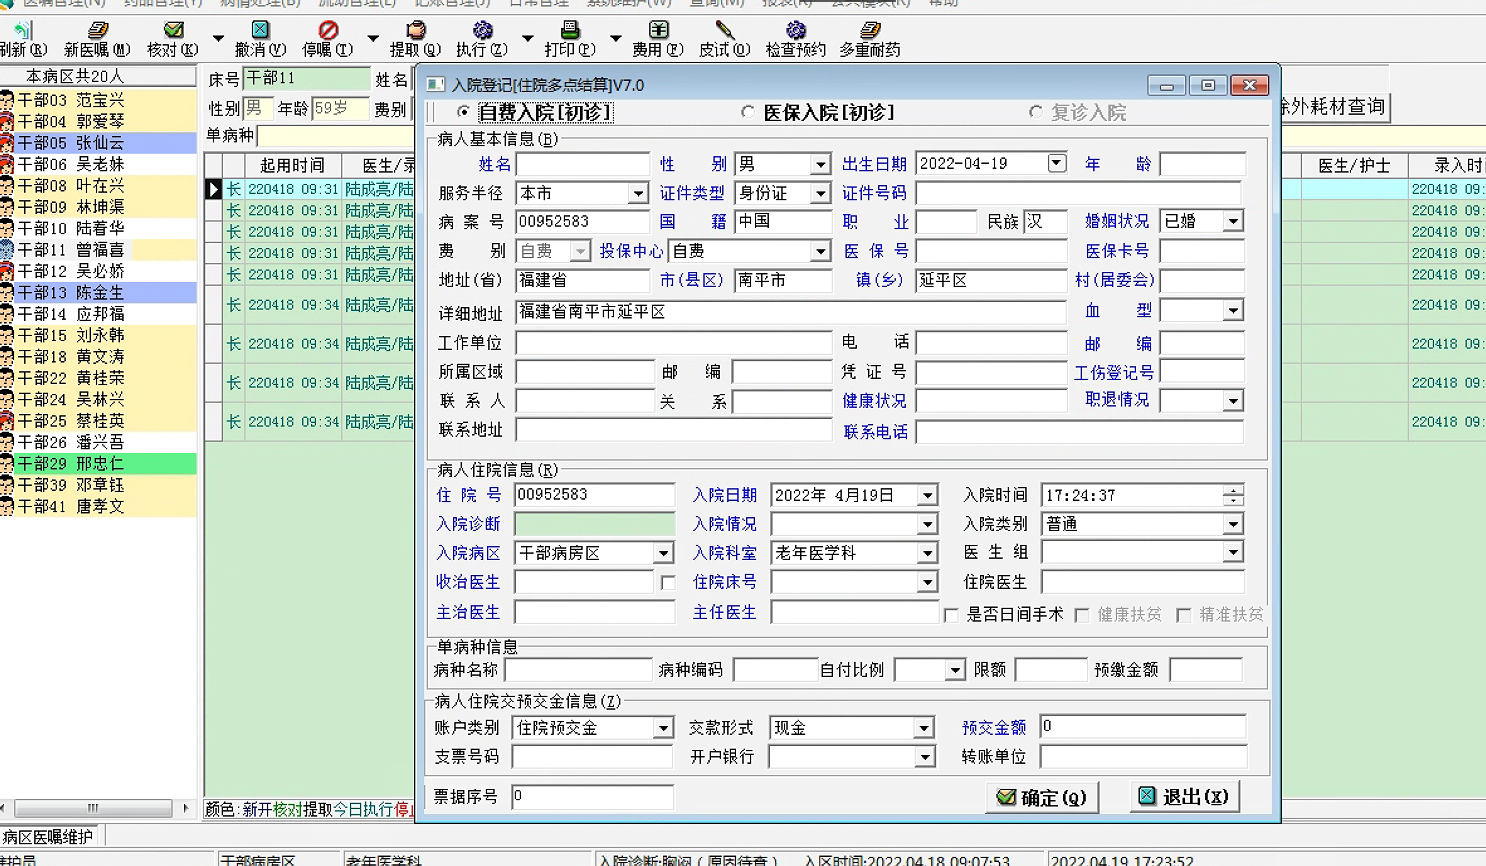Click patient icon beside 干部11 曾福喜

(7, 250)
